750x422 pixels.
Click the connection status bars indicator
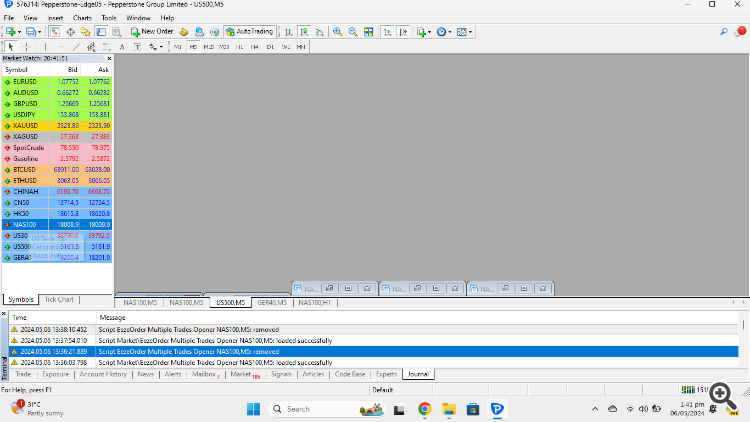[x=688, y=390]
